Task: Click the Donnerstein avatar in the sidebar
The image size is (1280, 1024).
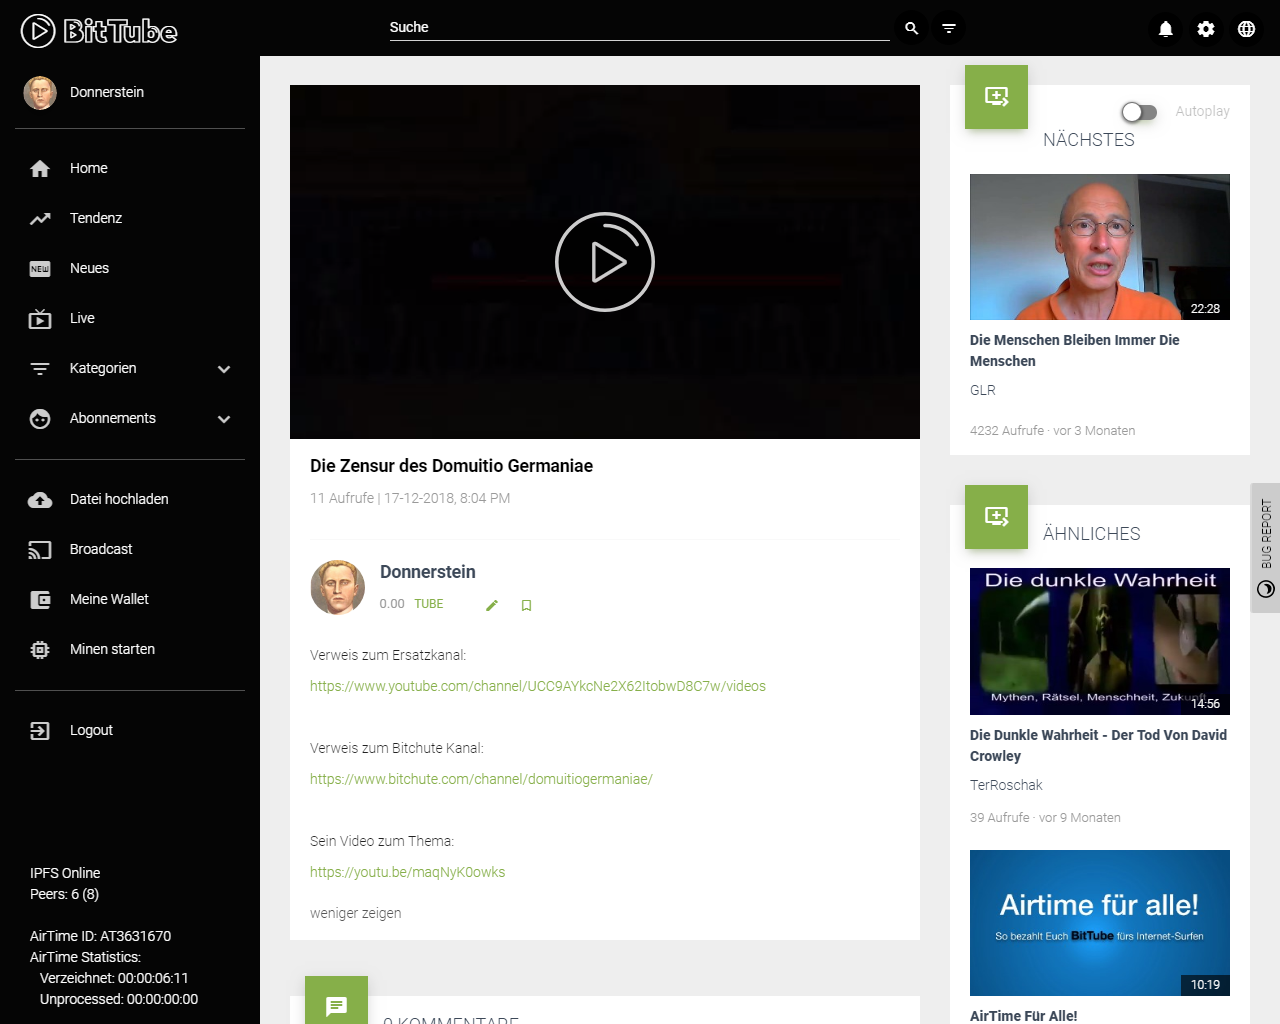Action: tap(40, 92)
